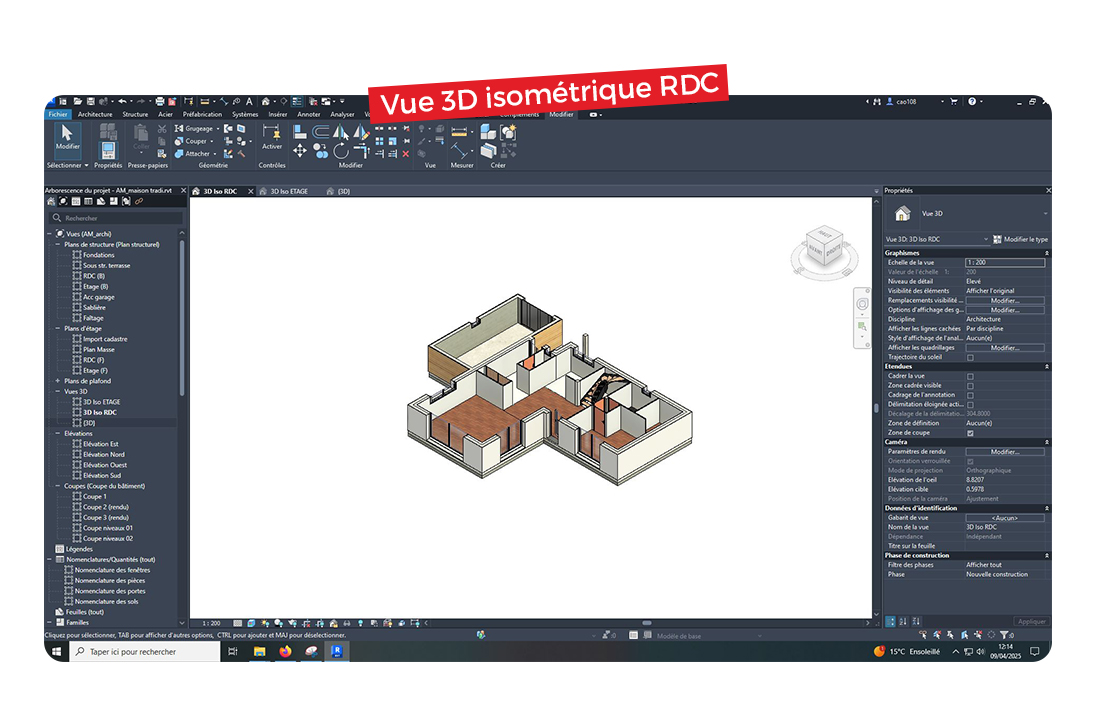Select the Rotate circular arrow tool

coord(341,150)
